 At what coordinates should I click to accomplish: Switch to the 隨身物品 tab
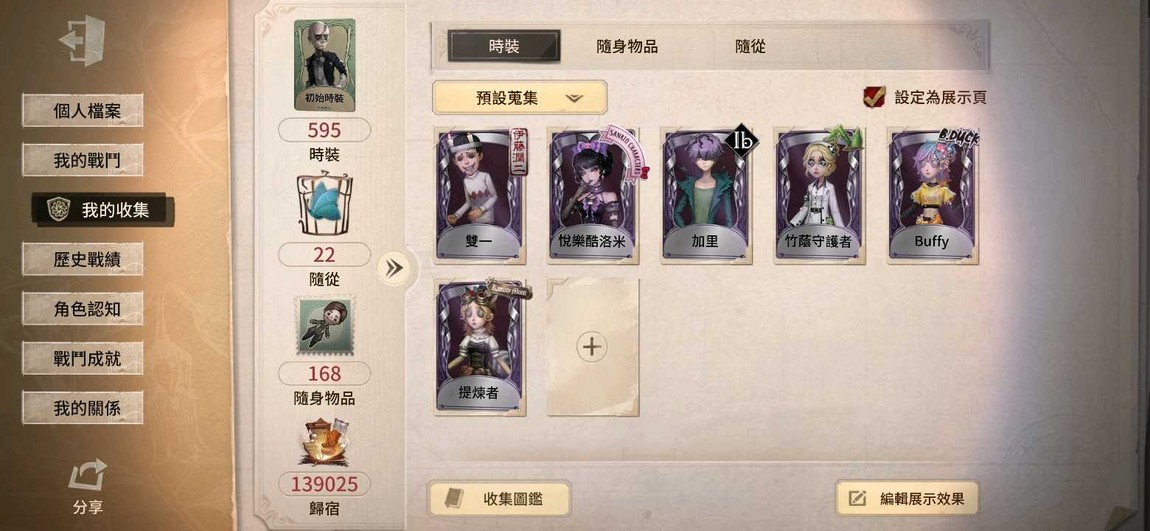click(x=627, y=47)
